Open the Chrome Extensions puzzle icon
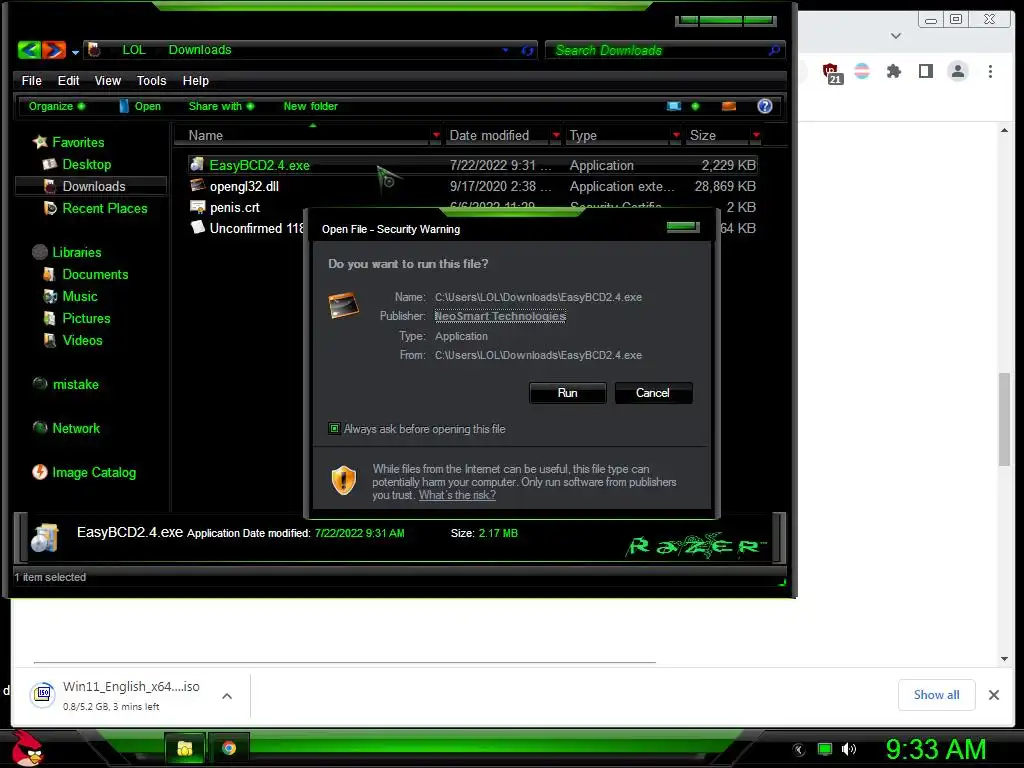This screenshot has width=1024, height=768. click(894, 71)
